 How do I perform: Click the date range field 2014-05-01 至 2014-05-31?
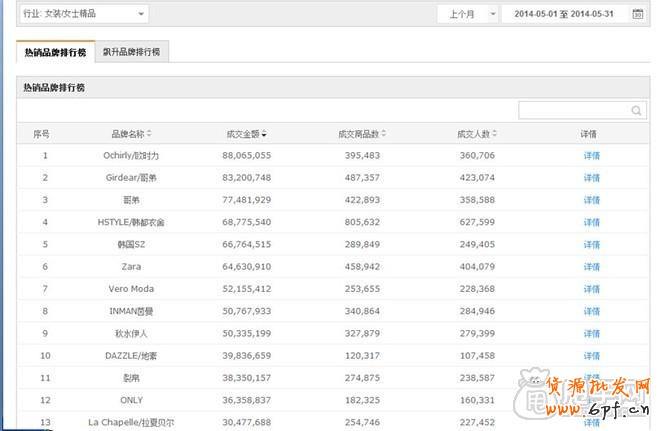pyautogui.click(x=564, y=14)
